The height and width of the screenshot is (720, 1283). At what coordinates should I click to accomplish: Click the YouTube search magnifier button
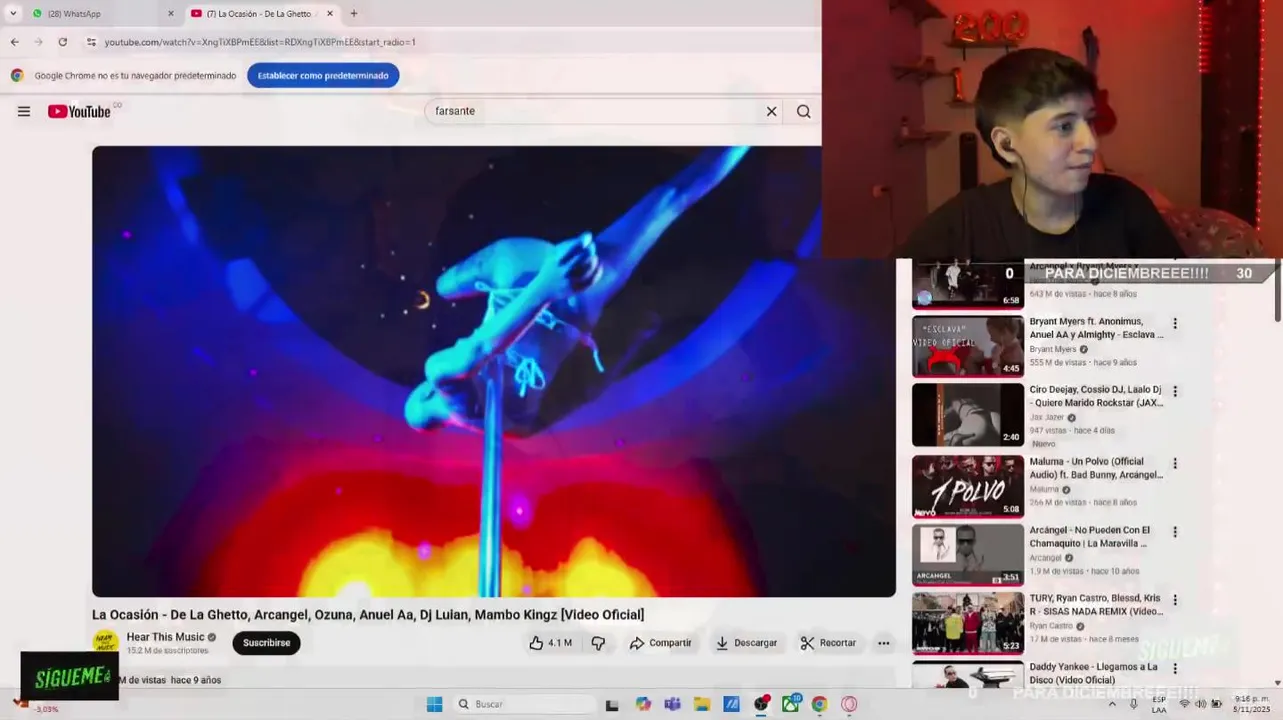803,111
